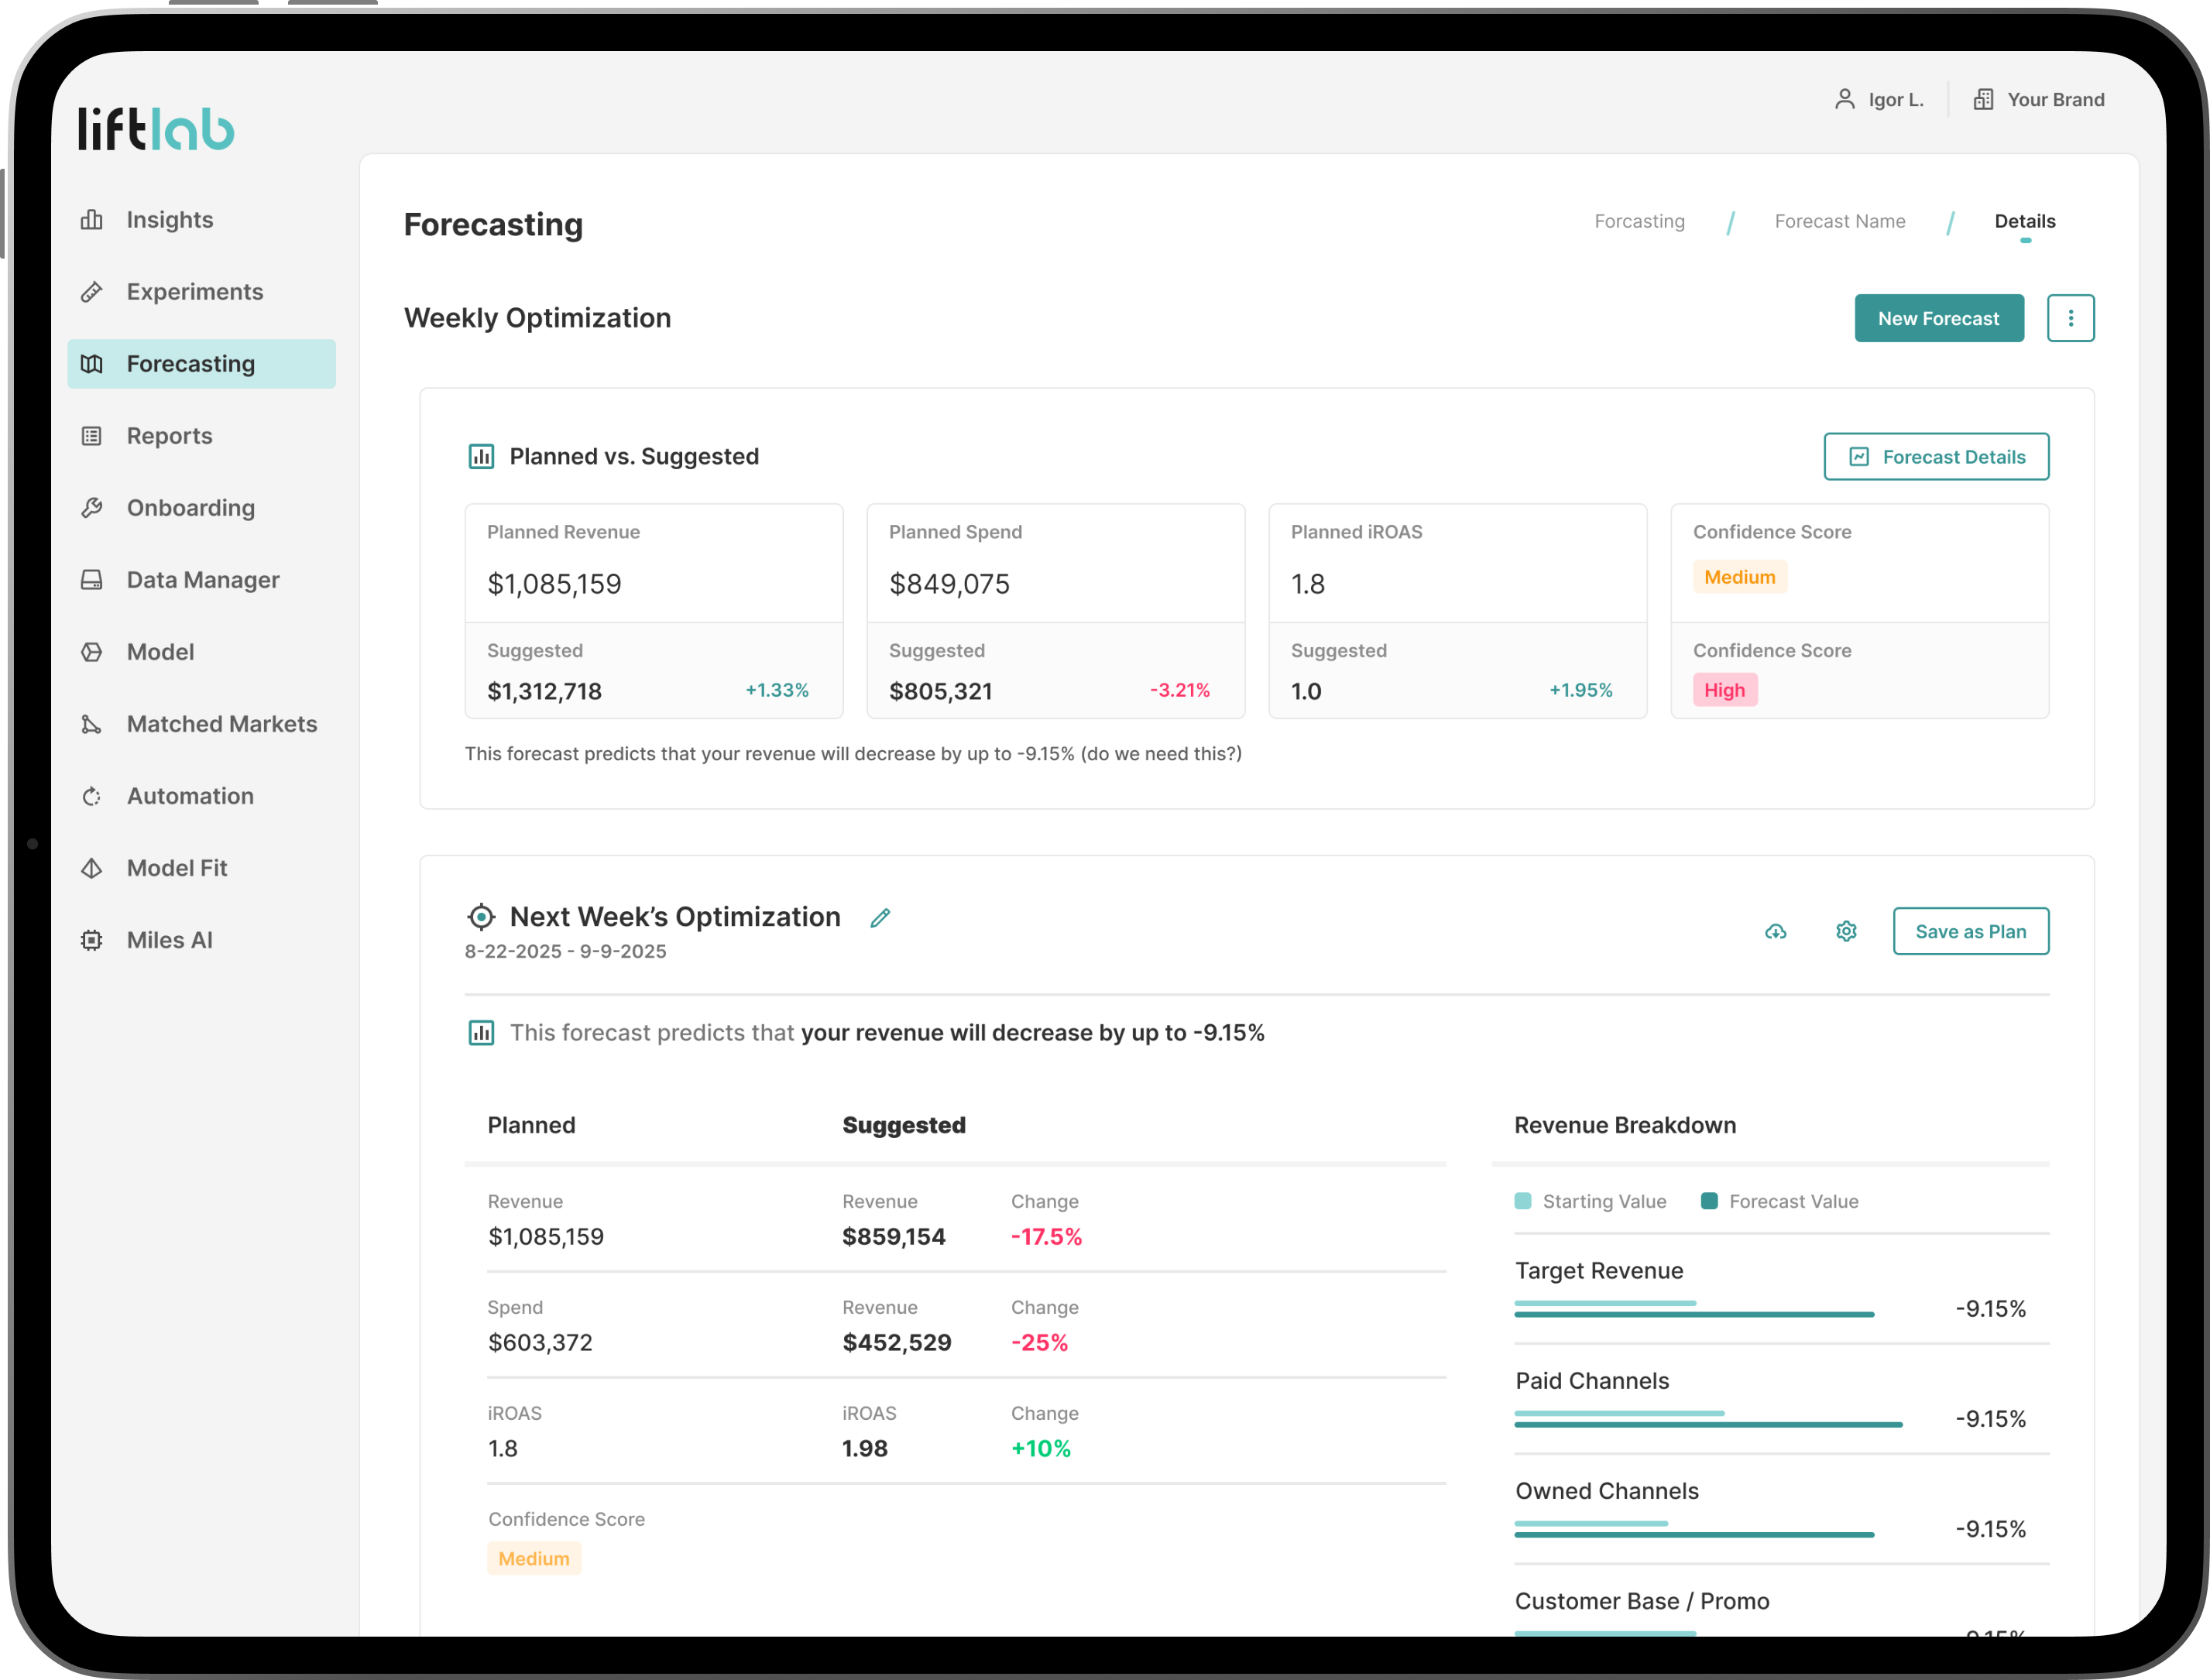The width and height of the screenshot is (2210, 1680).
Task: Click the Your Brand building icon
Action: [1983, 99]
